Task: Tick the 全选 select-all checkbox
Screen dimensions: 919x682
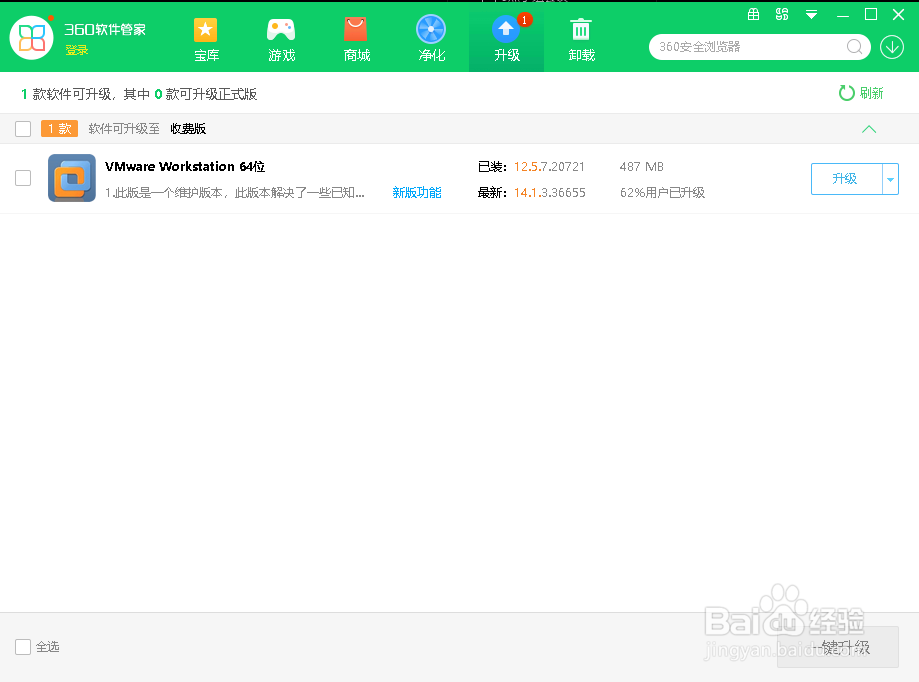Action: point(23,647)
